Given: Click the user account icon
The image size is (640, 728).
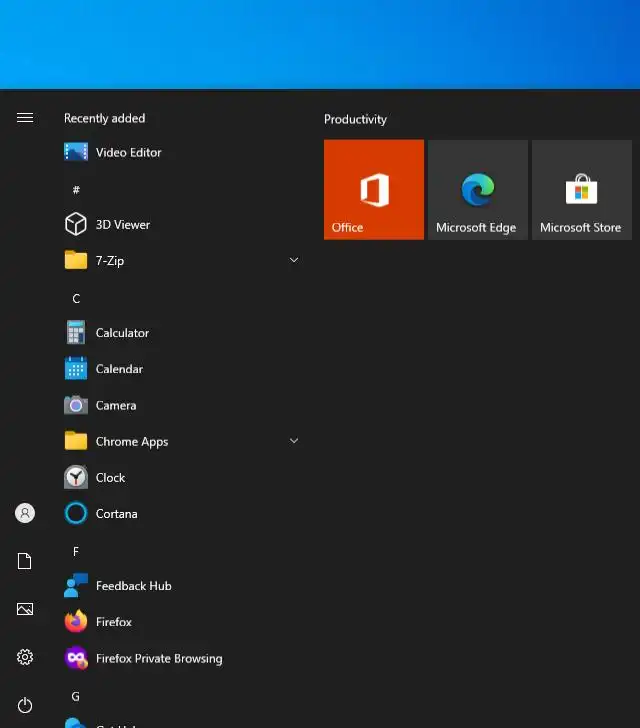Looking at the screenshot, I should 25,513.
